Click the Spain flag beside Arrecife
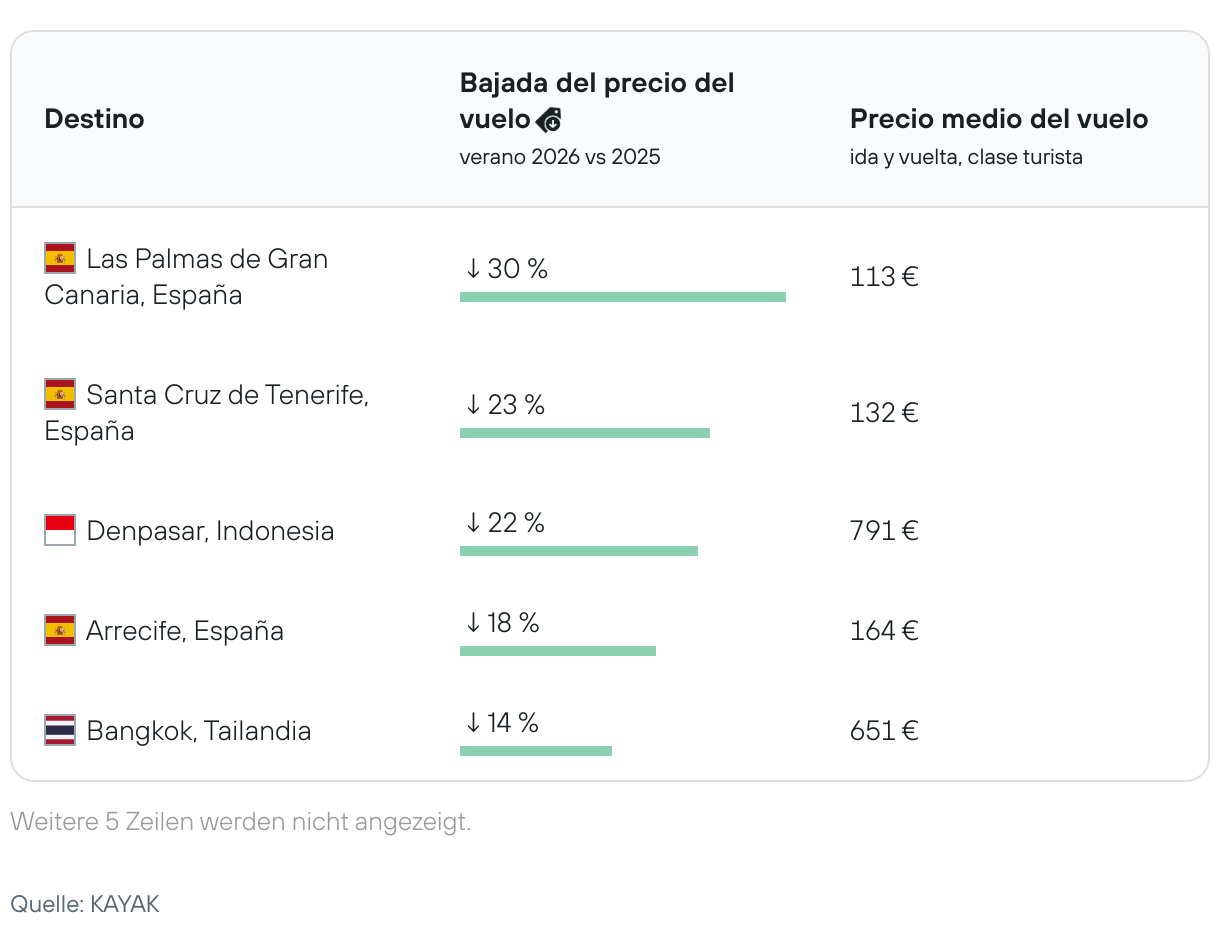This screenshot has width=1220, height=932. point(60,630)
